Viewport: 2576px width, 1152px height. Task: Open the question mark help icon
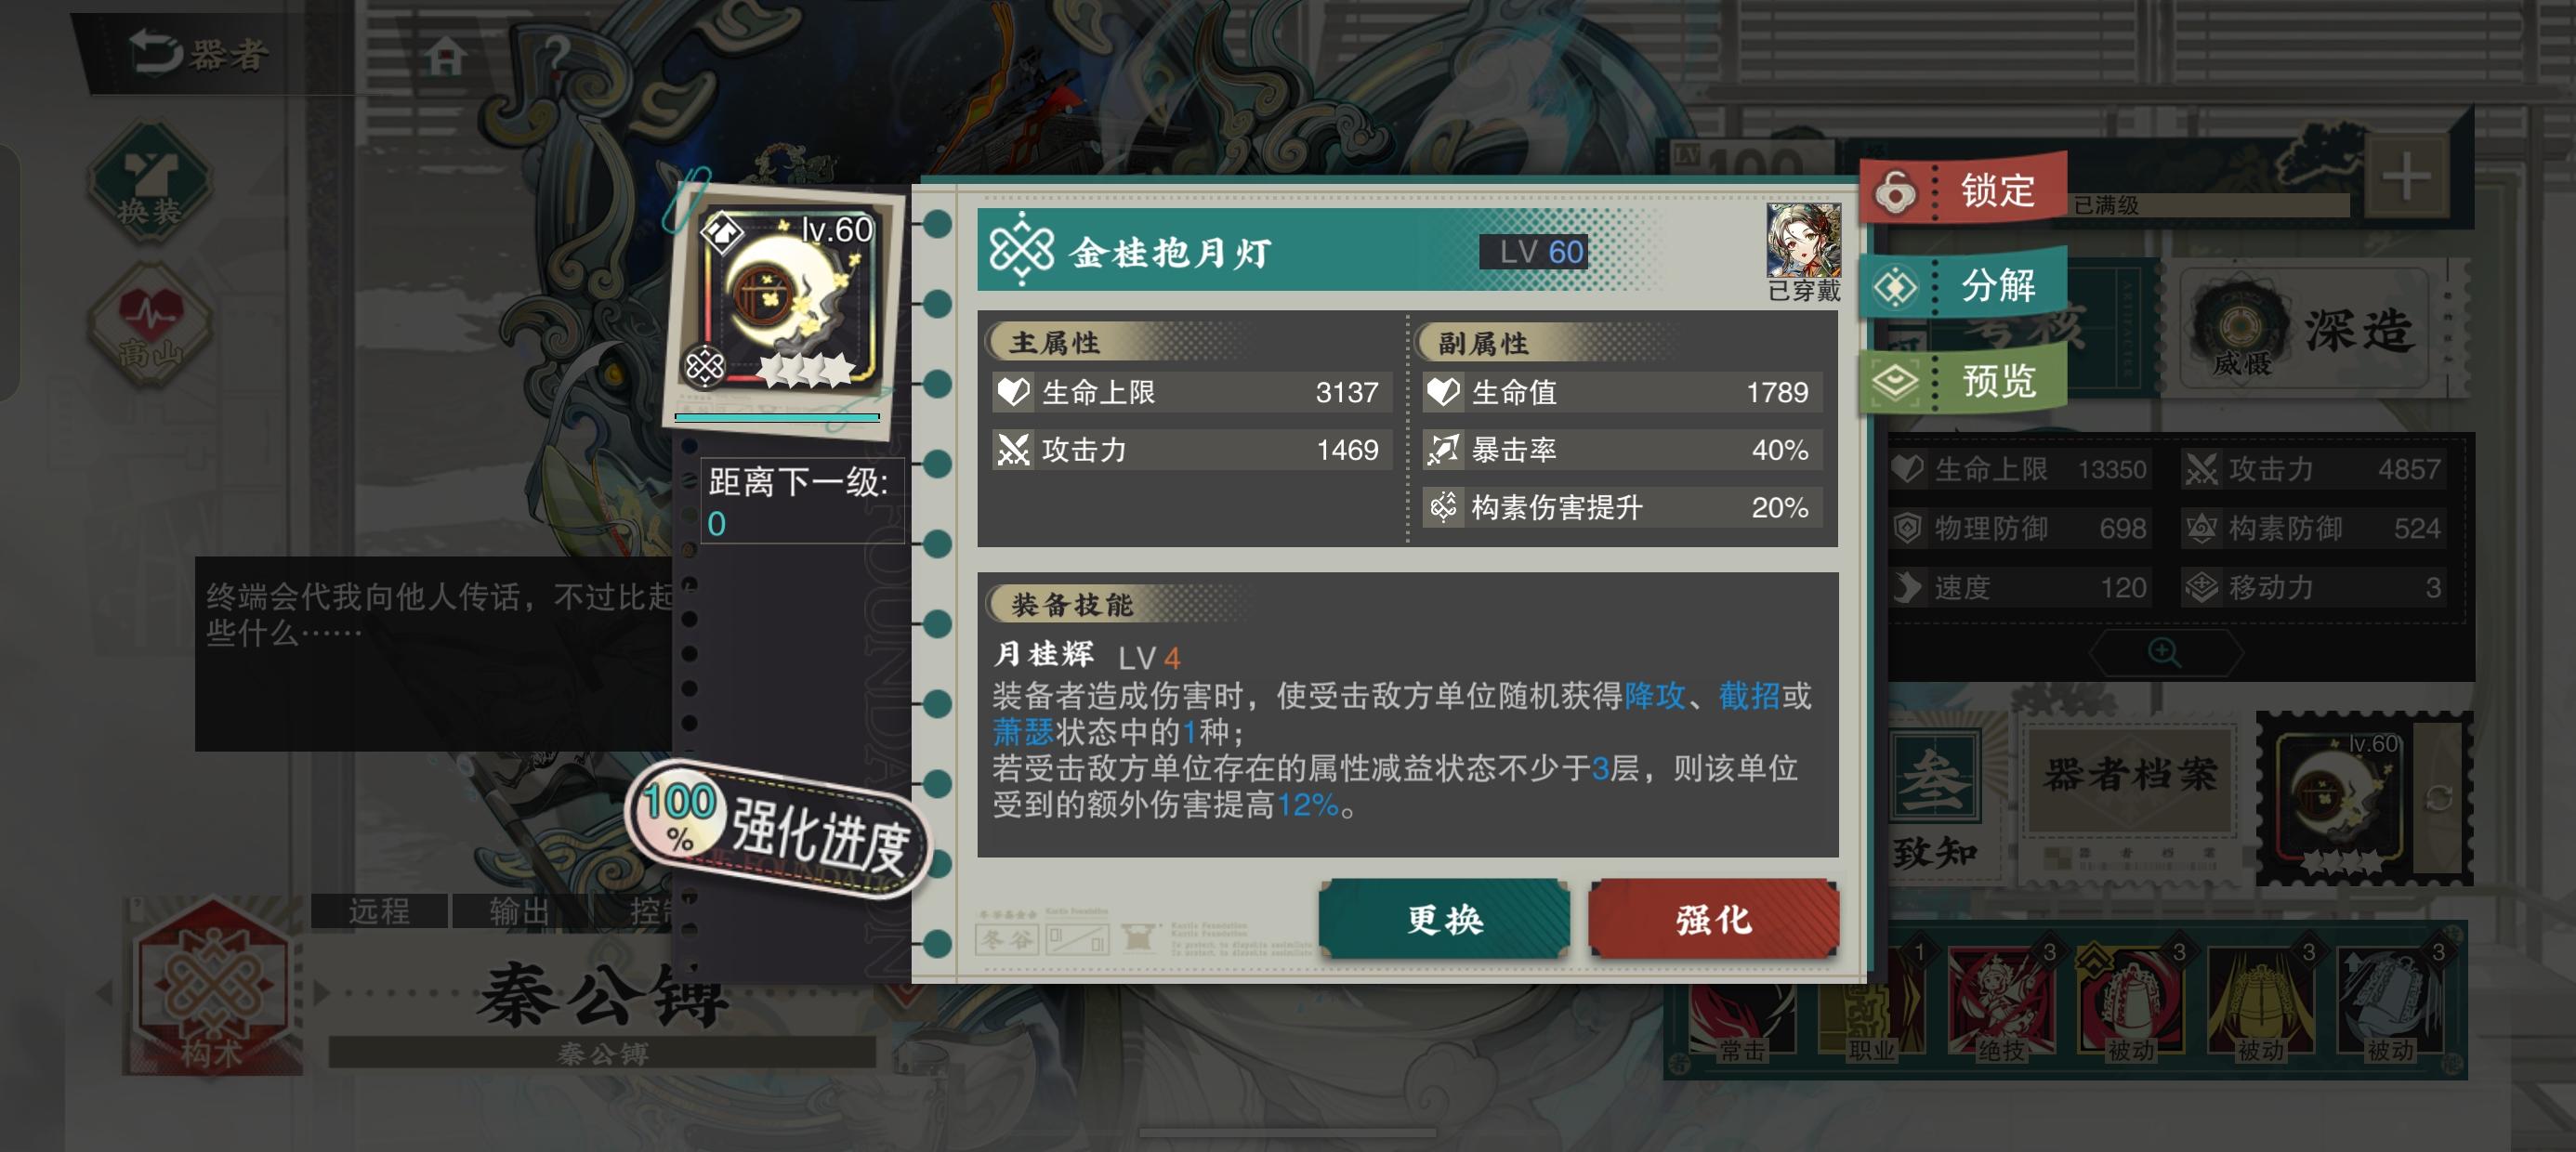557,52
